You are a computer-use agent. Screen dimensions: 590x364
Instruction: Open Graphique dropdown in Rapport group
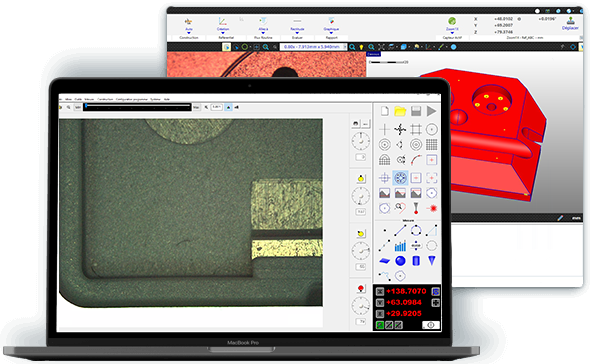click(x=331, y=30)
